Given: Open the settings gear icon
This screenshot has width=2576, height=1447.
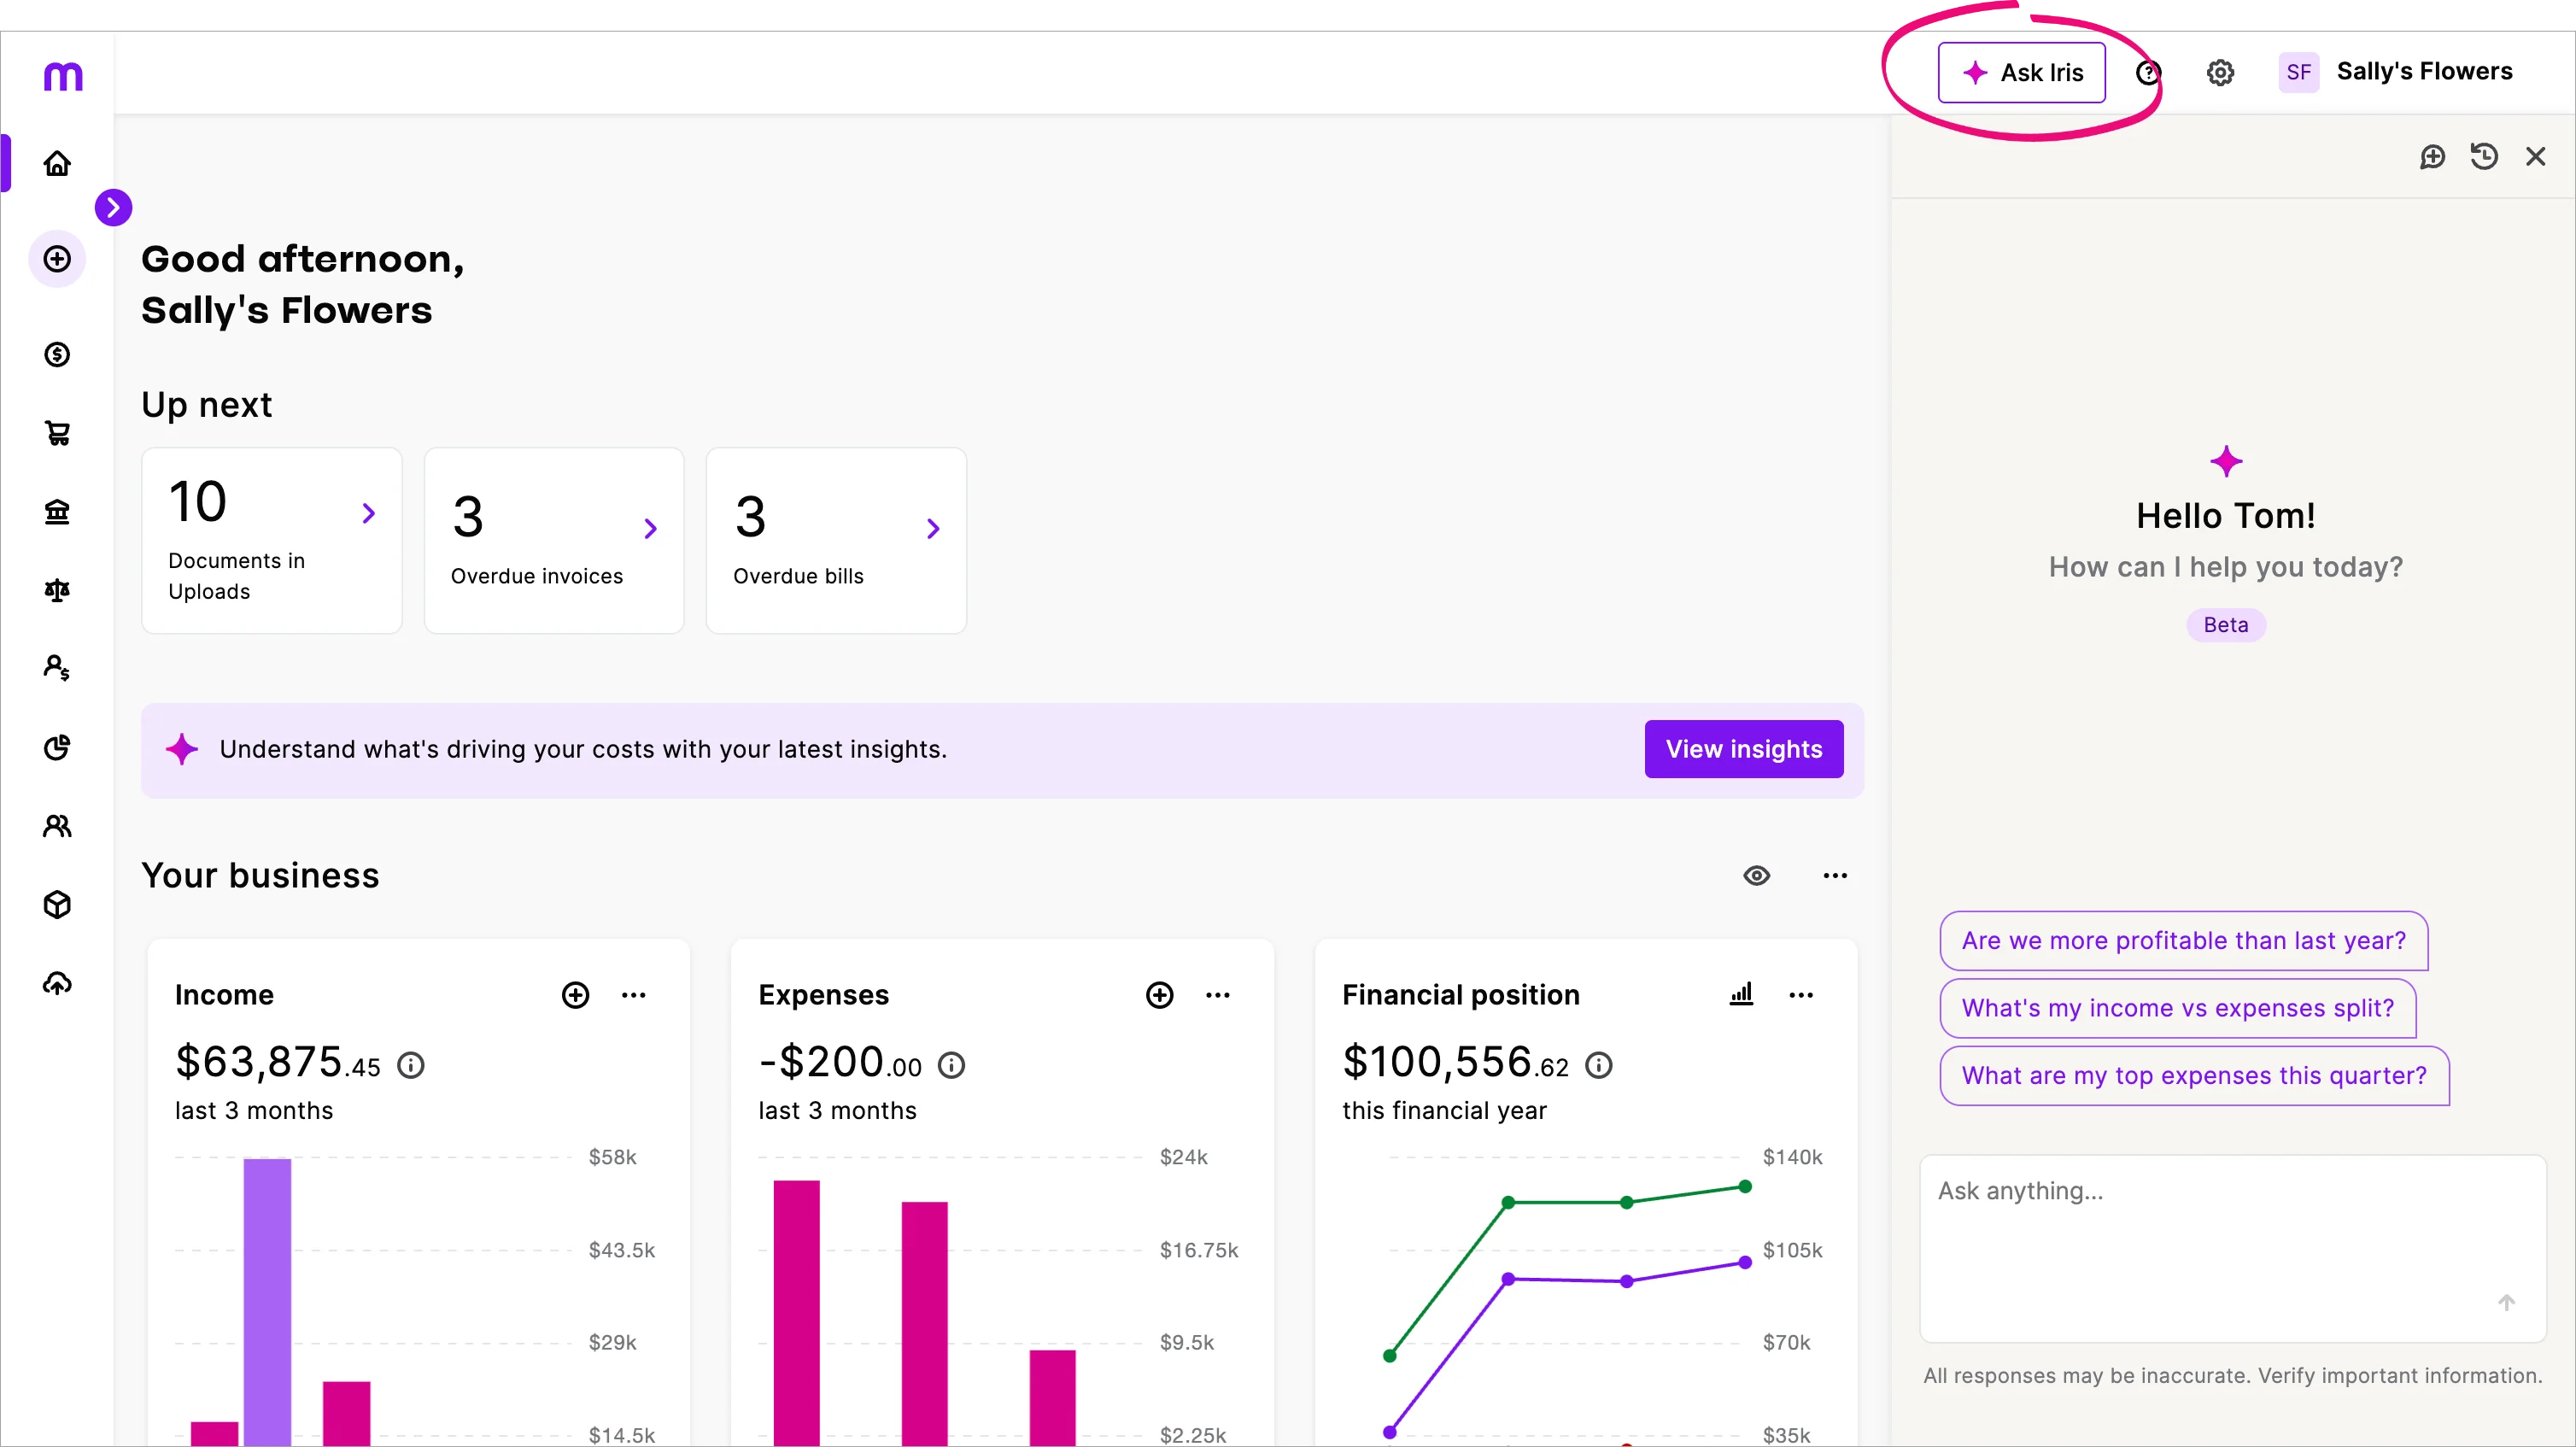Looking at the screenshot, I should tap(2220, 72).
